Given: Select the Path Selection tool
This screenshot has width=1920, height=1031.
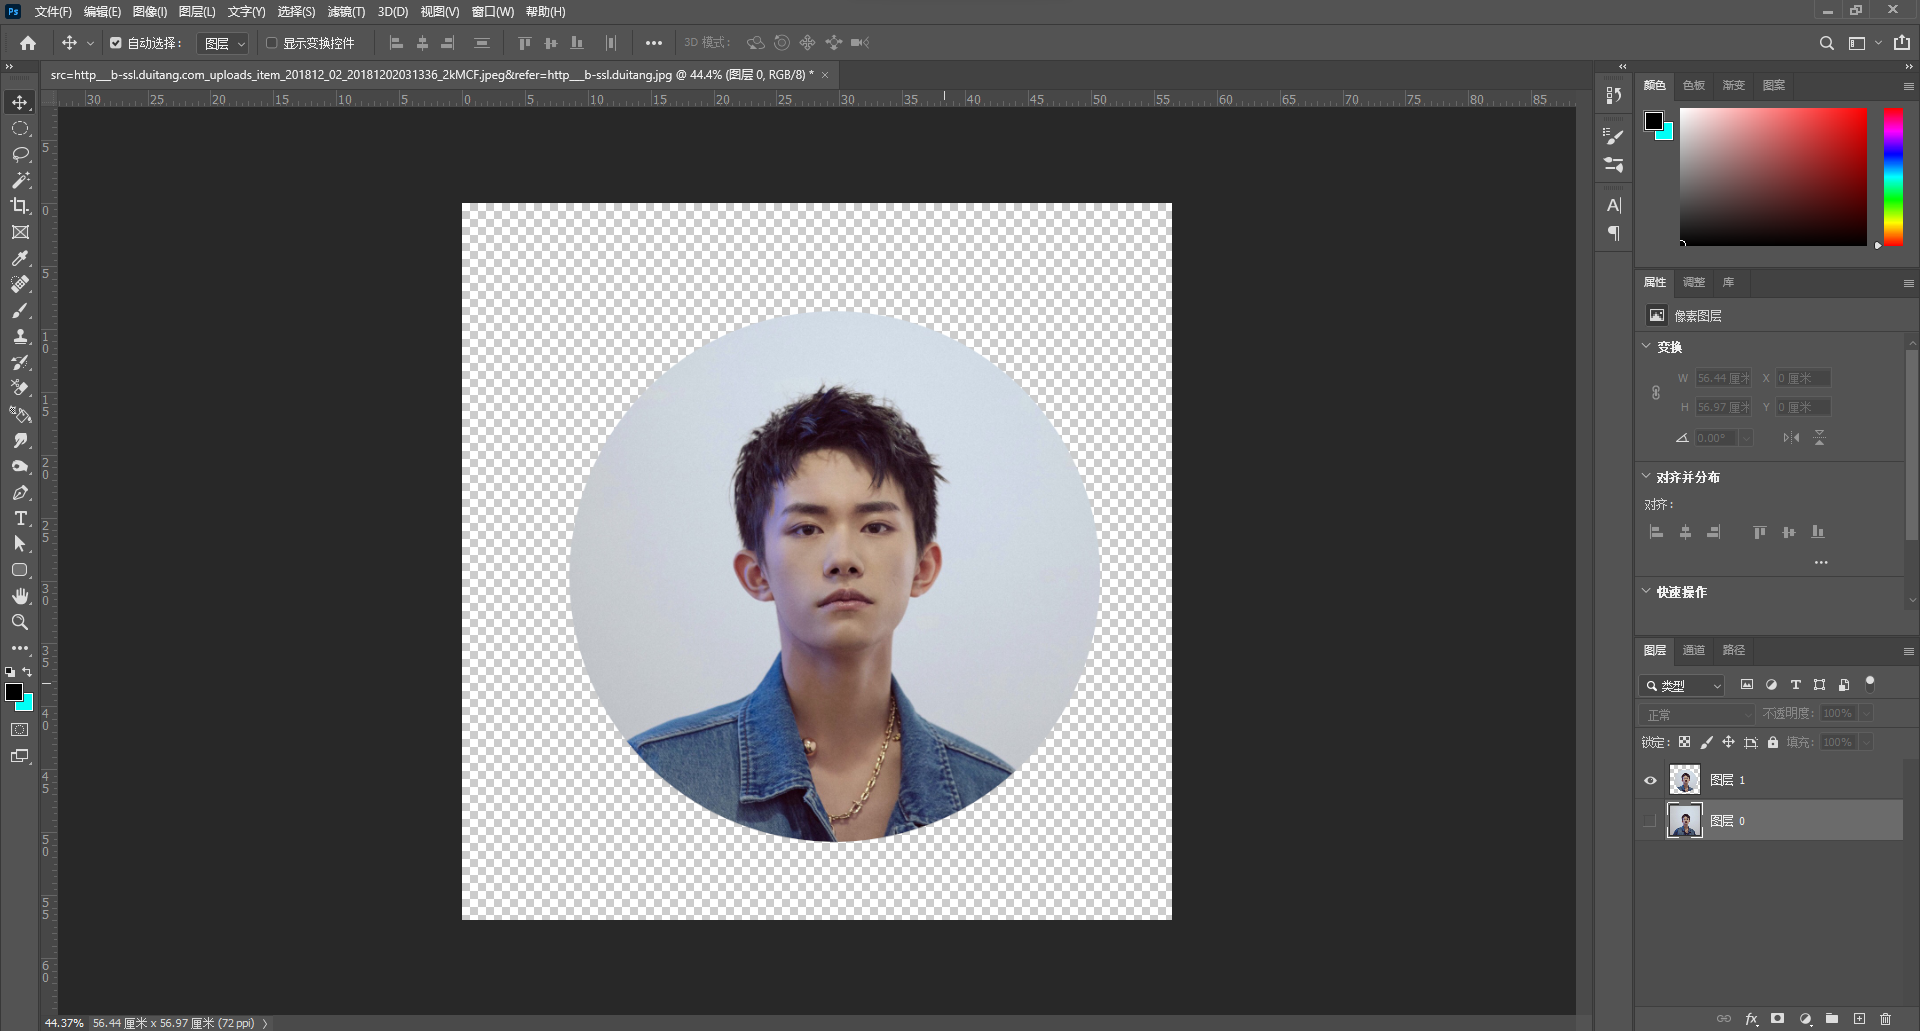Looking at the screenshot, I should pyautogui.click(x=20, y=544).
